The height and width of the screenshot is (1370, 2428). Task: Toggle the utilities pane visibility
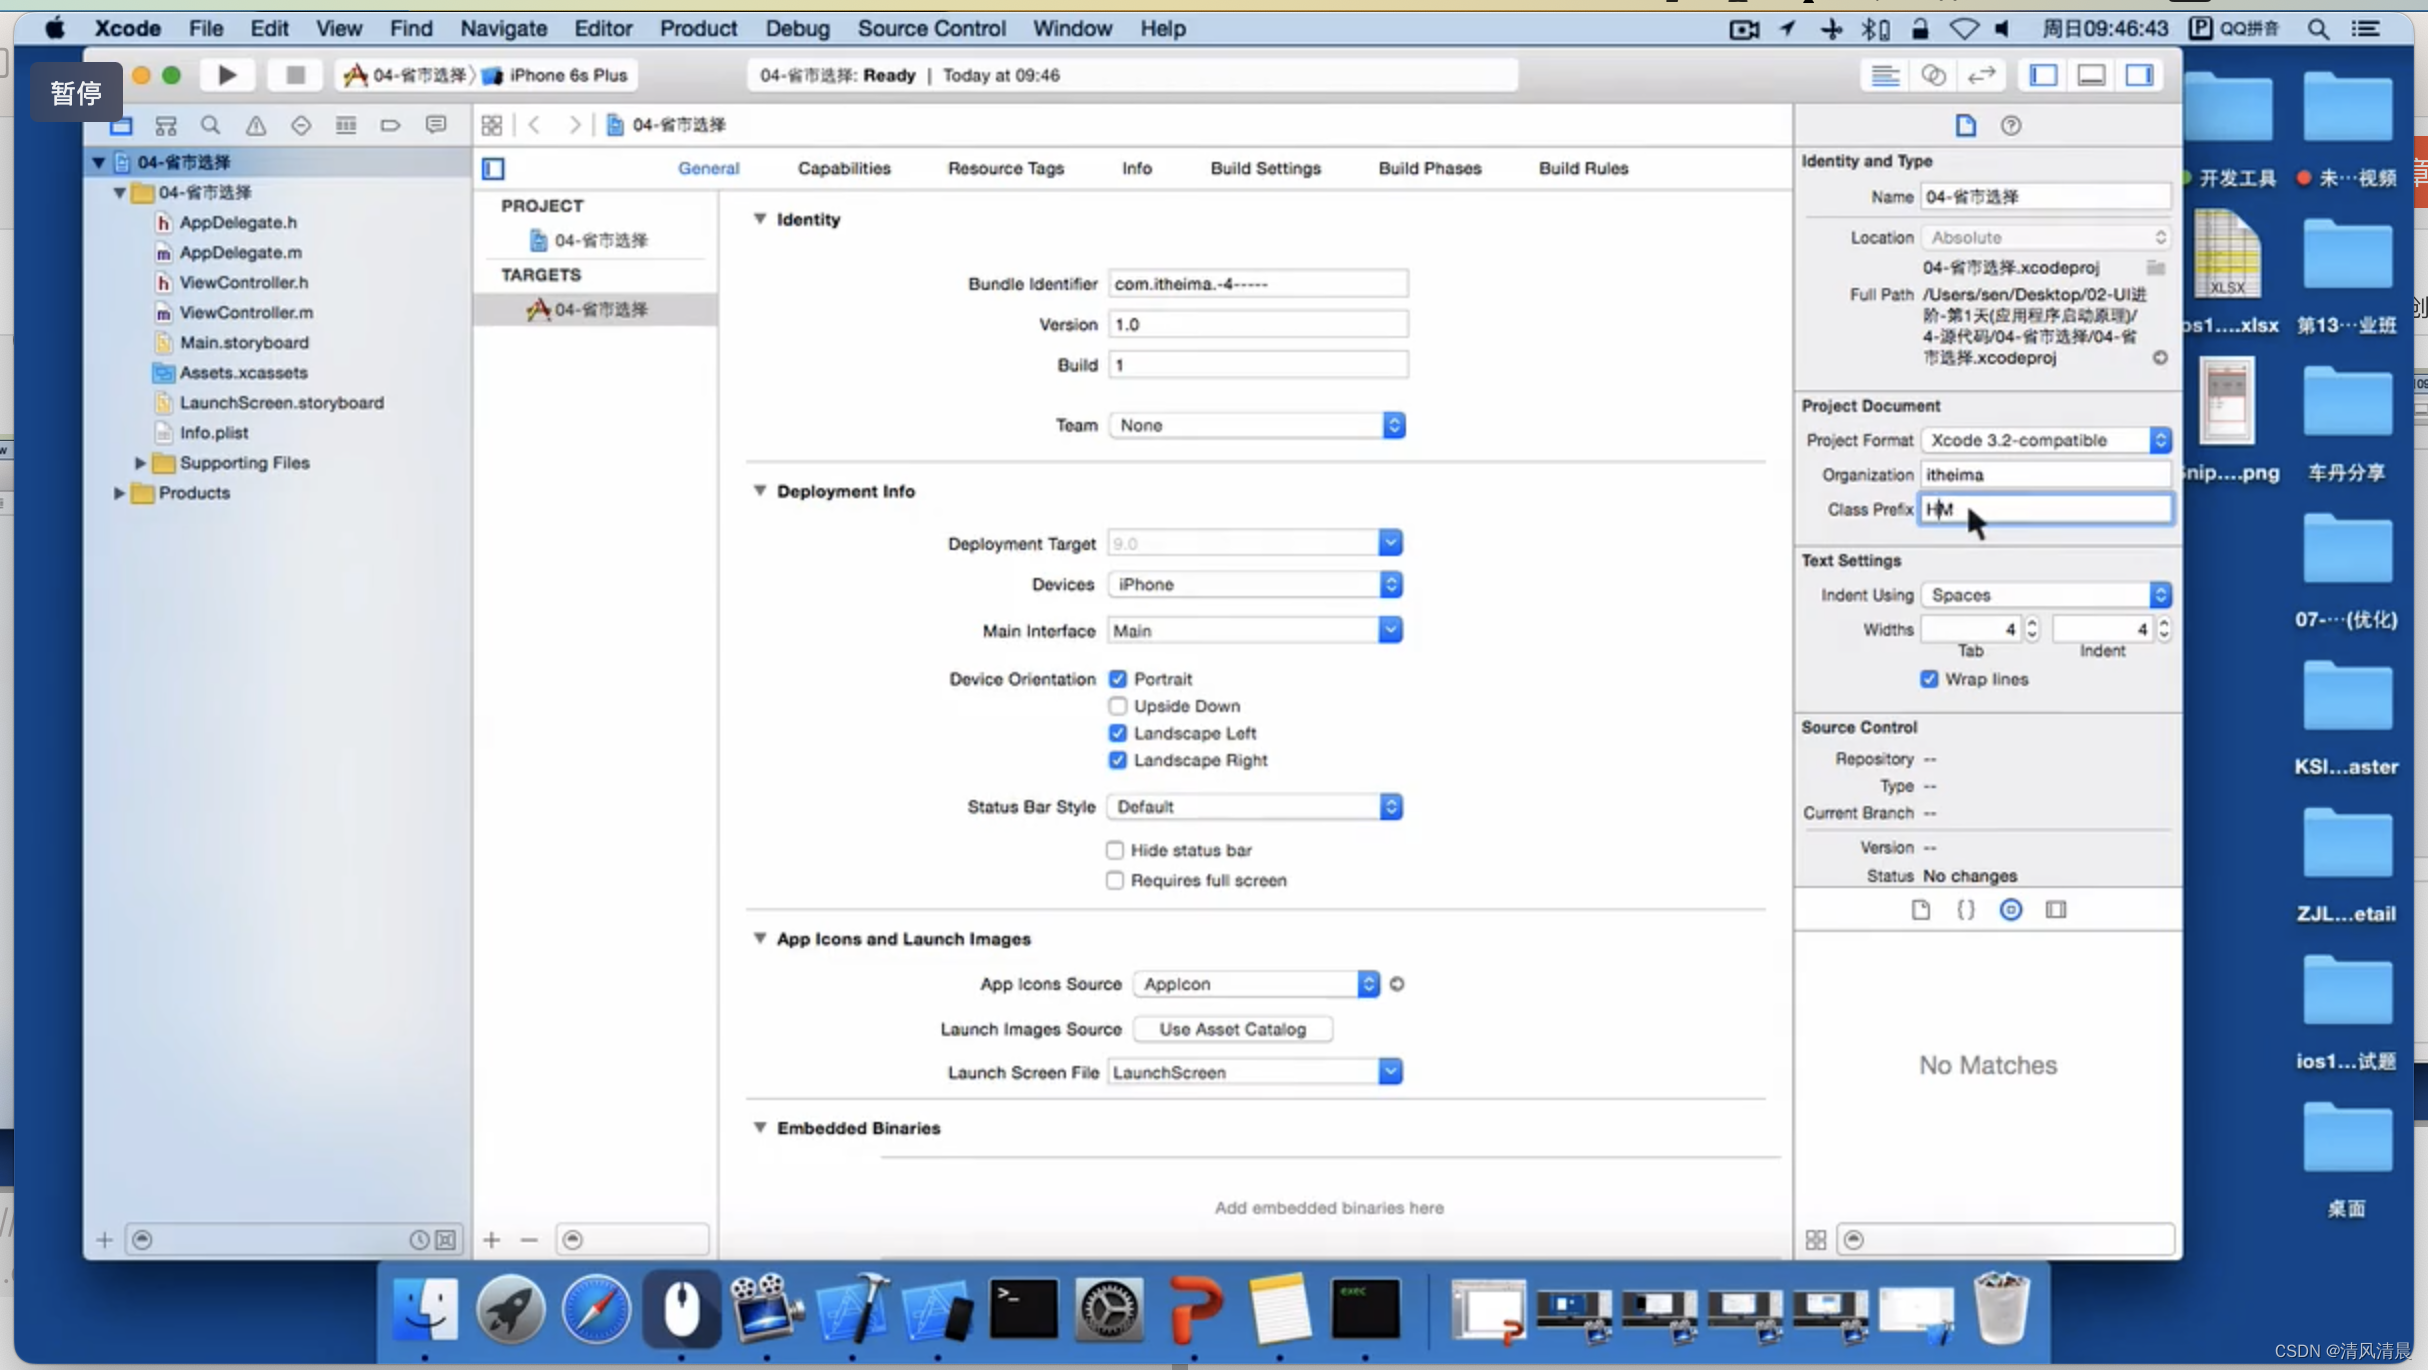point(2139,75)
